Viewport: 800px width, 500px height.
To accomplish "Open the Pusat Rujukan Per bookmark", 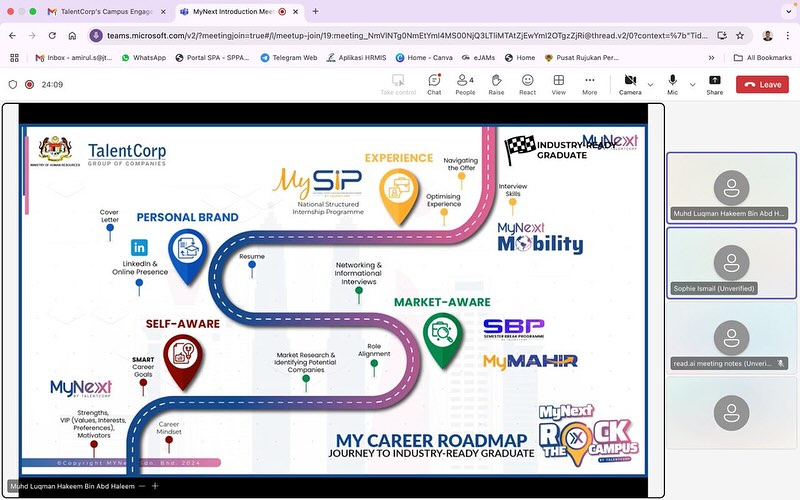I will [x=582, y=58].
